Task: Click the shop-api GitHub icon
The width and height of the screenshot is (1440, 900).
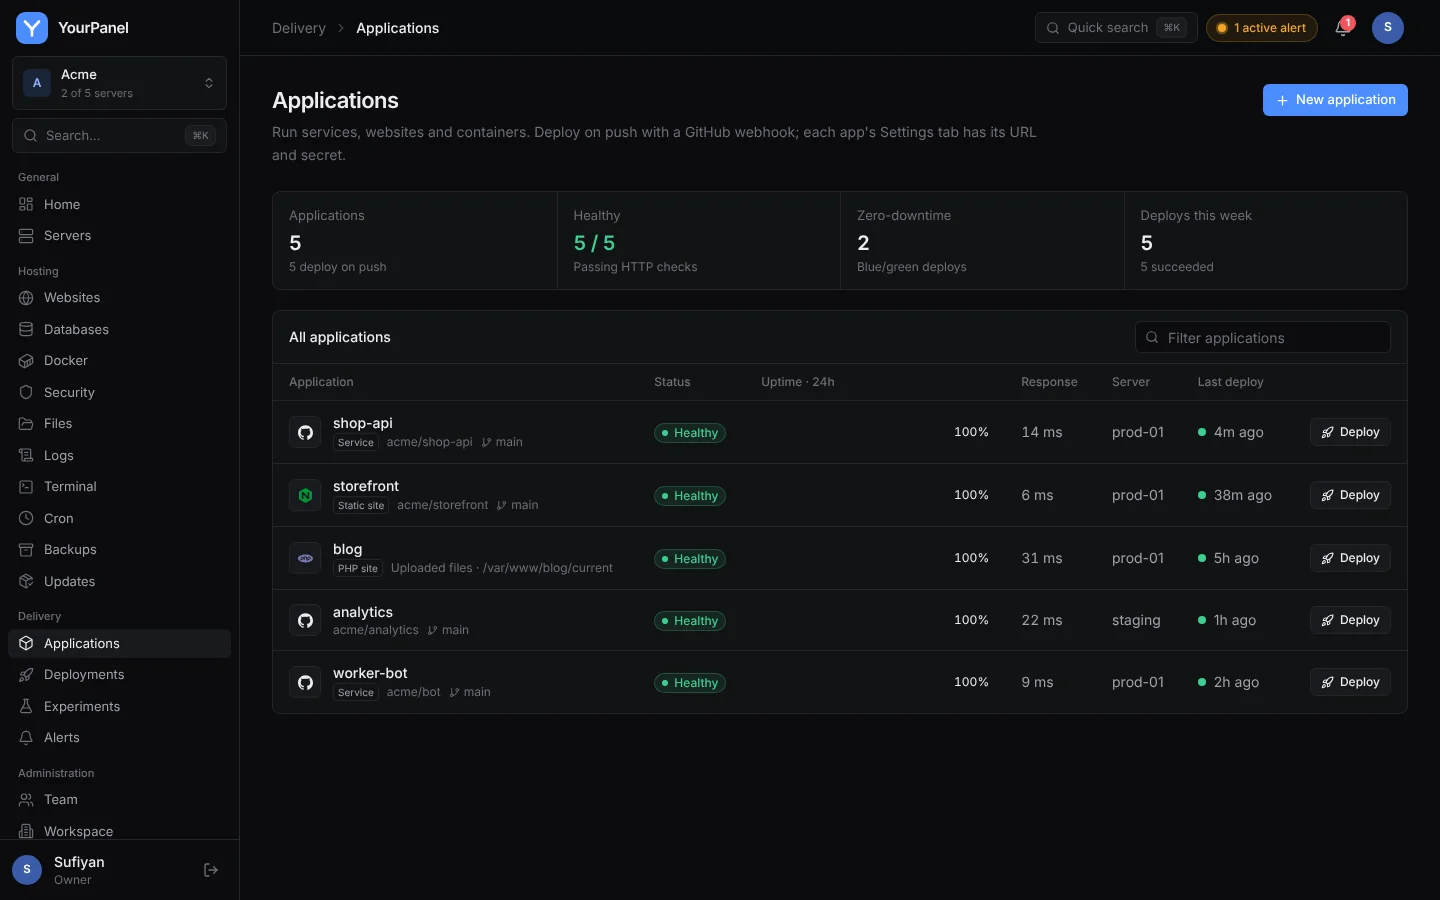Action: (x=305, y=432)
